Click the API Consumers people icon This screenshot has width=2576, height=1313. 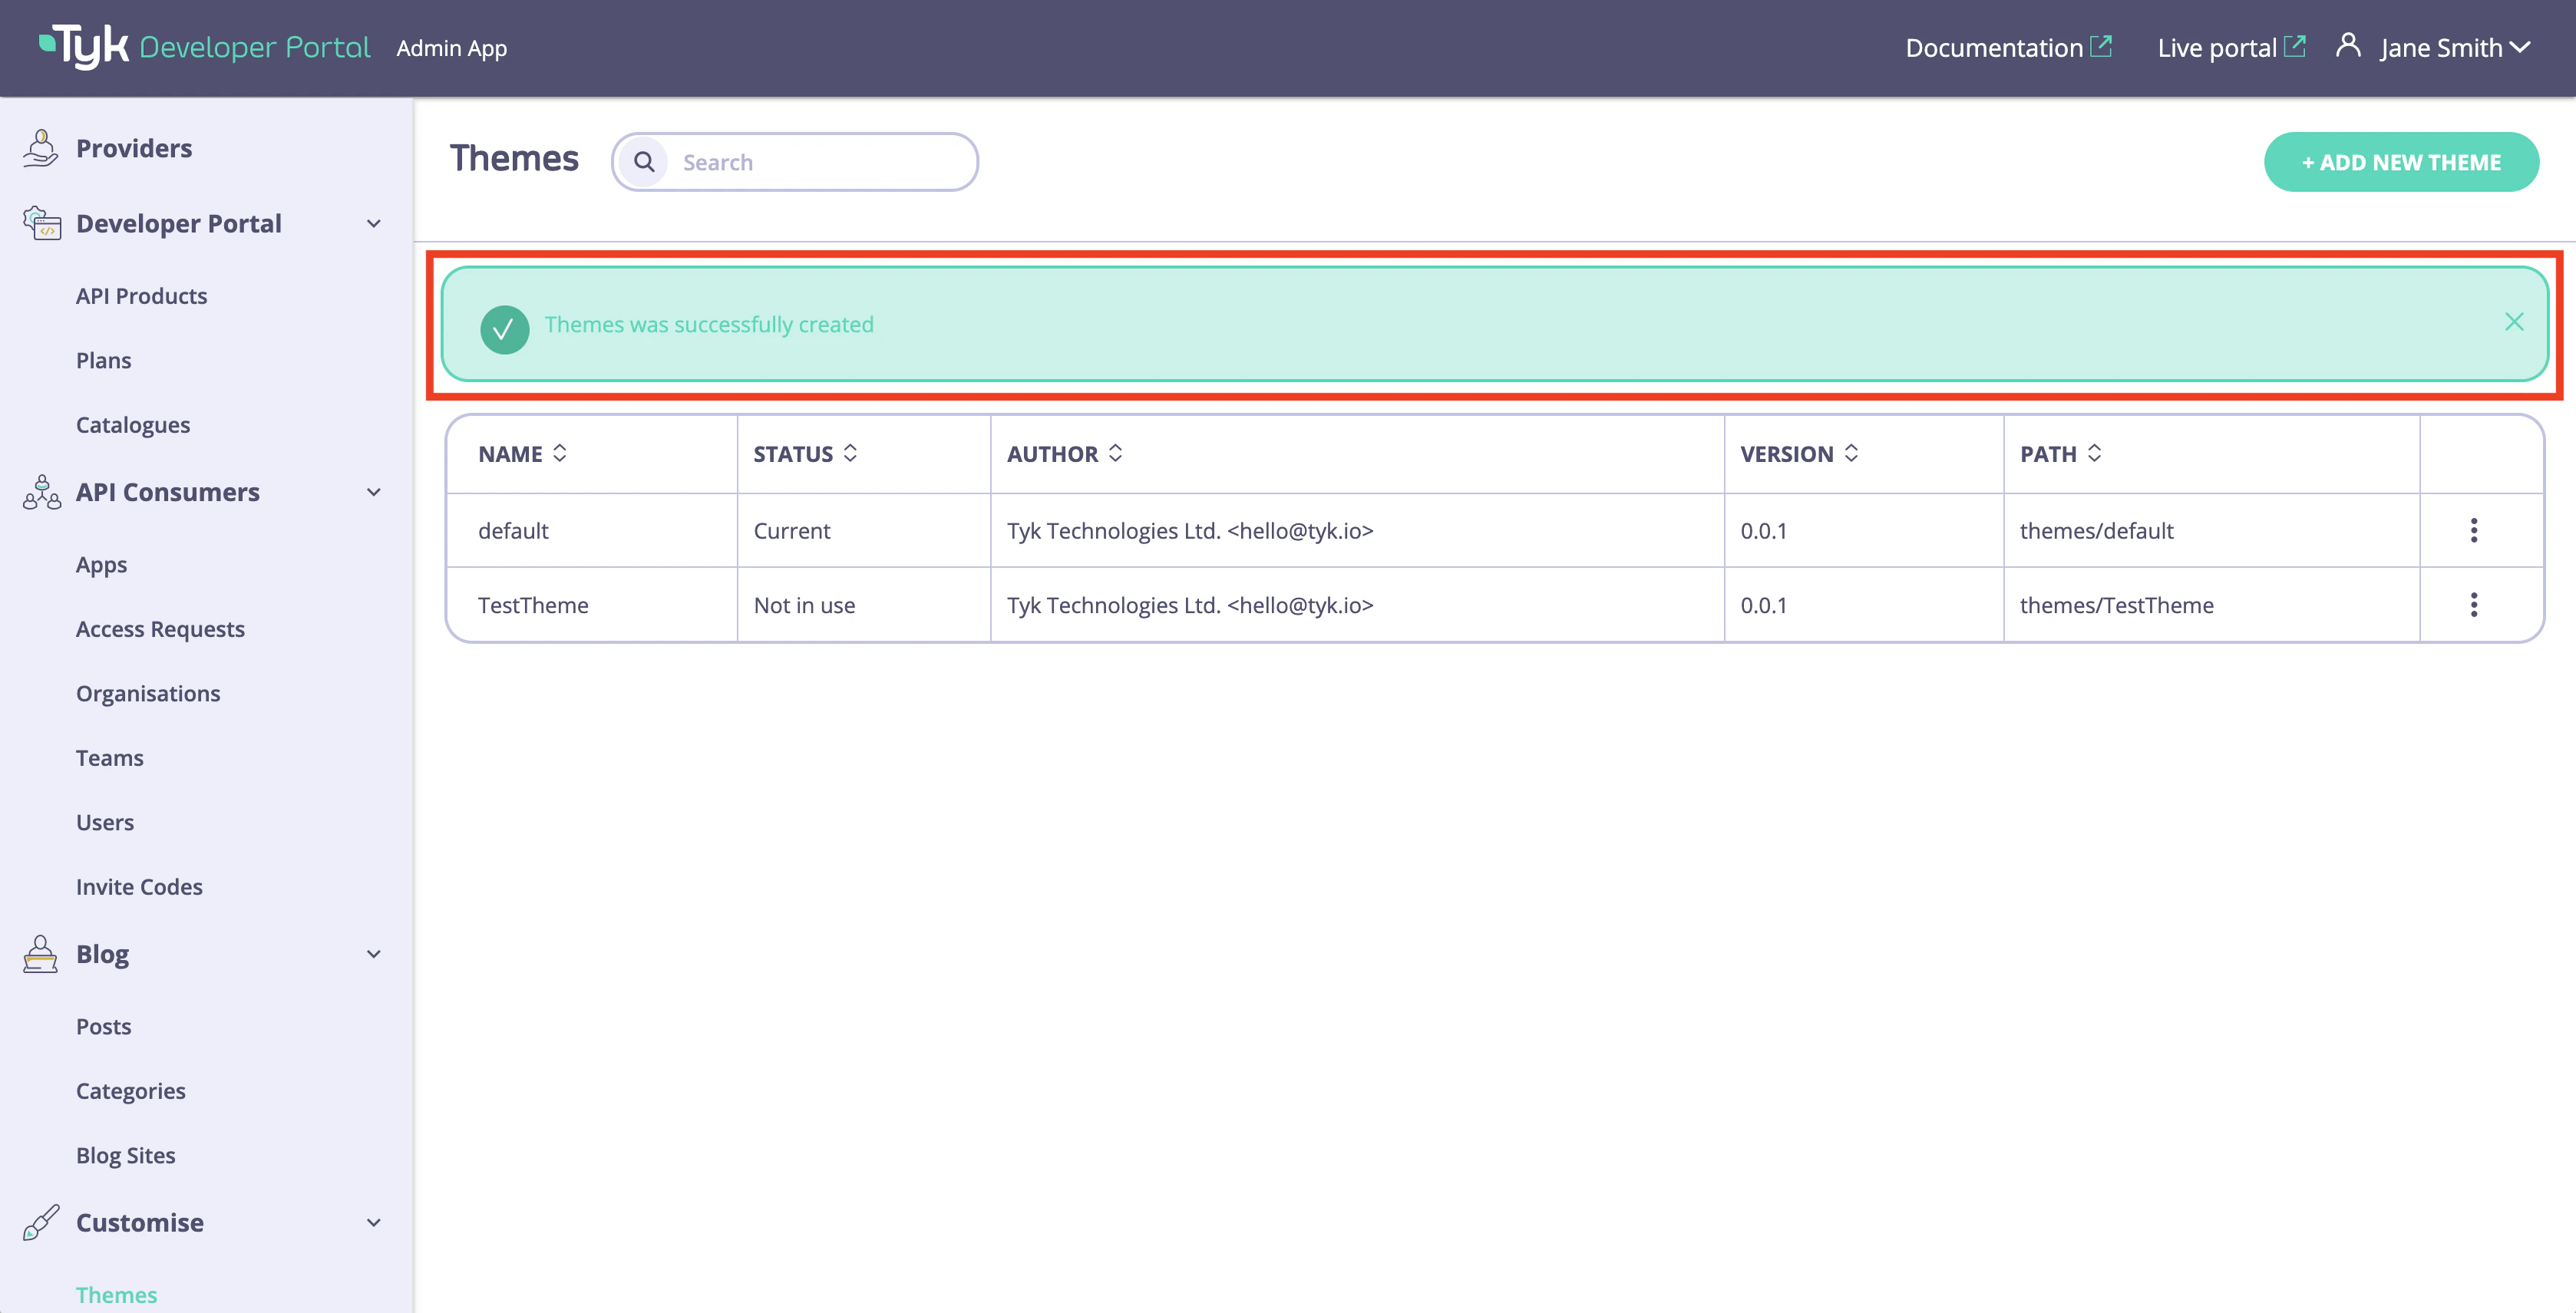[x=41, y=492]
